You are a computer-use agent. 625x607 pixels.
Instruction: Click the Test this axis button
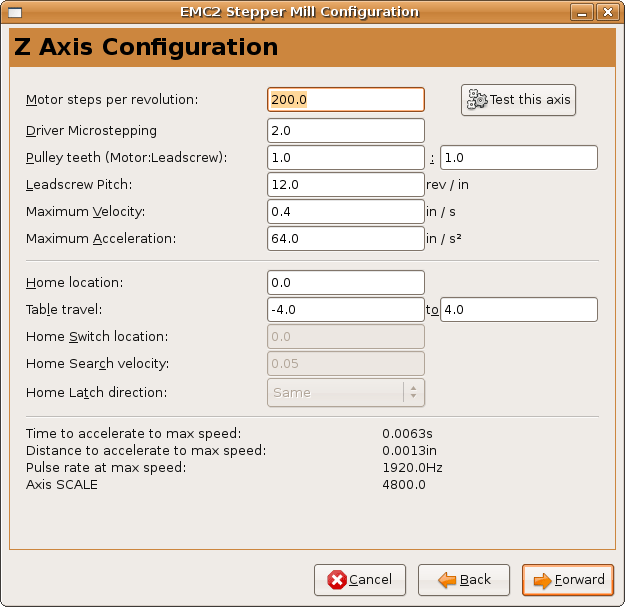[518, 100]
